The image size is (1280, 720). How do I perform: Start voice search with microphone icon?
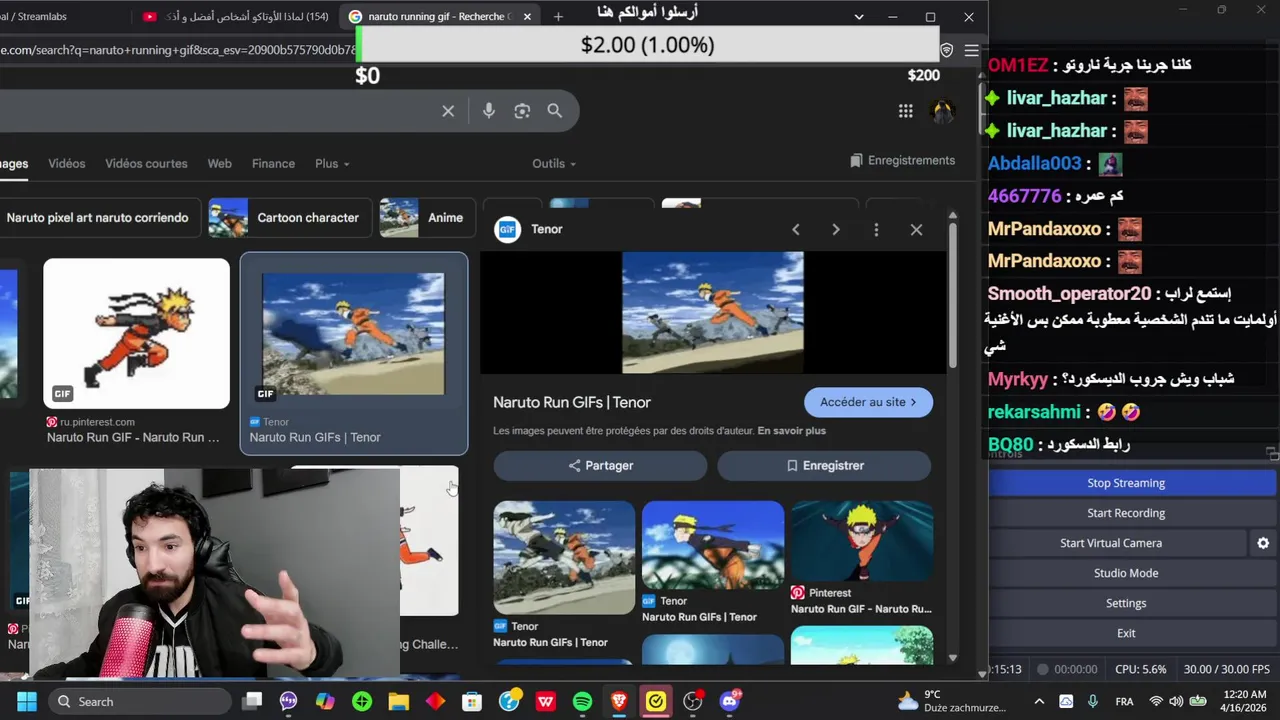[488, 111]
